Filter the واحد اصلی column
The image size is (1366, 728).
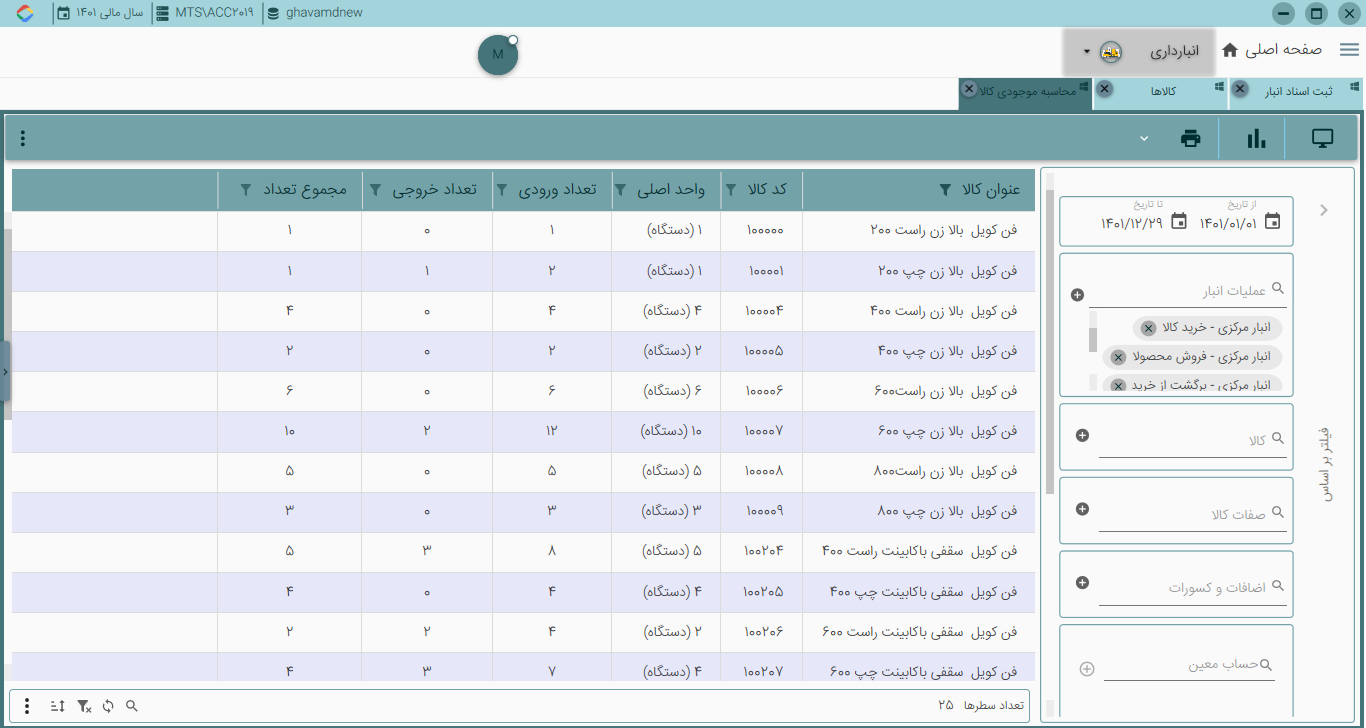tap(620, 190)
